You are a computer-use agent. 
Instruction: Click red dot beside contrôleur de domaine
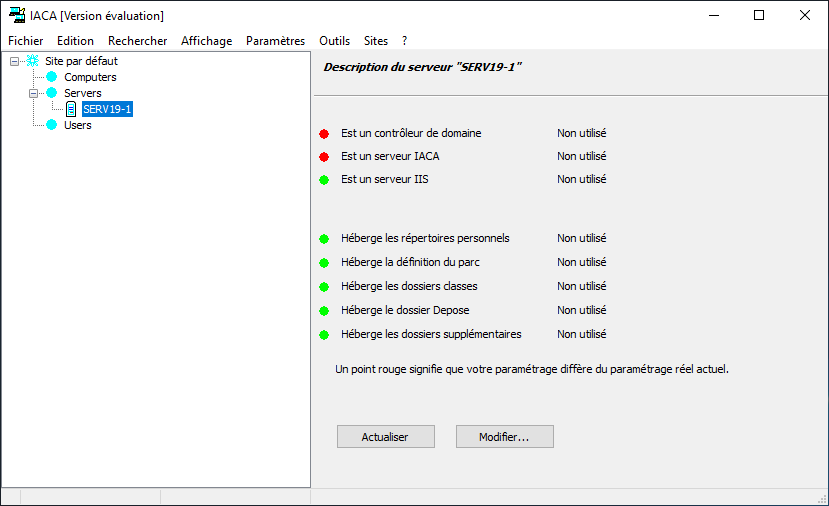coord(324,134)
